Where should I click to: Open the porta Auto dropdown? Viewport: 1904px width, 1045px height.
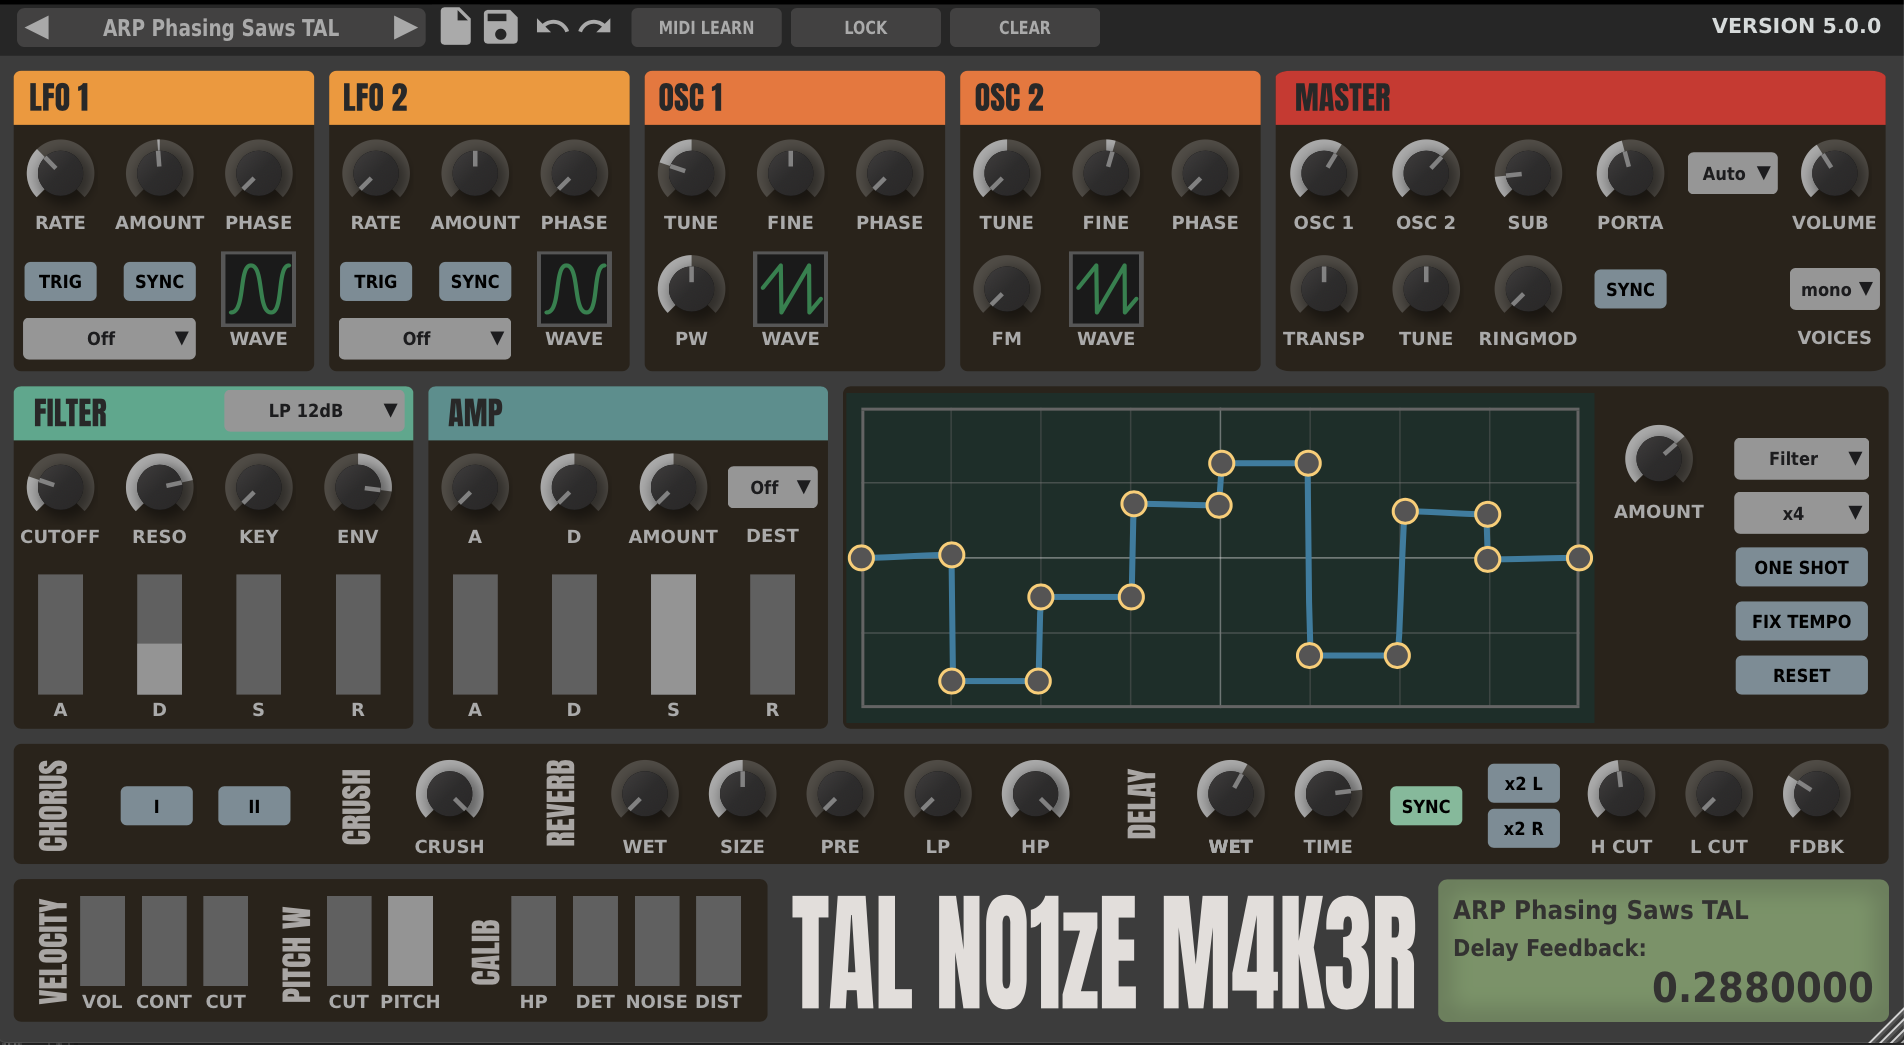click(x=1733, y=174)
